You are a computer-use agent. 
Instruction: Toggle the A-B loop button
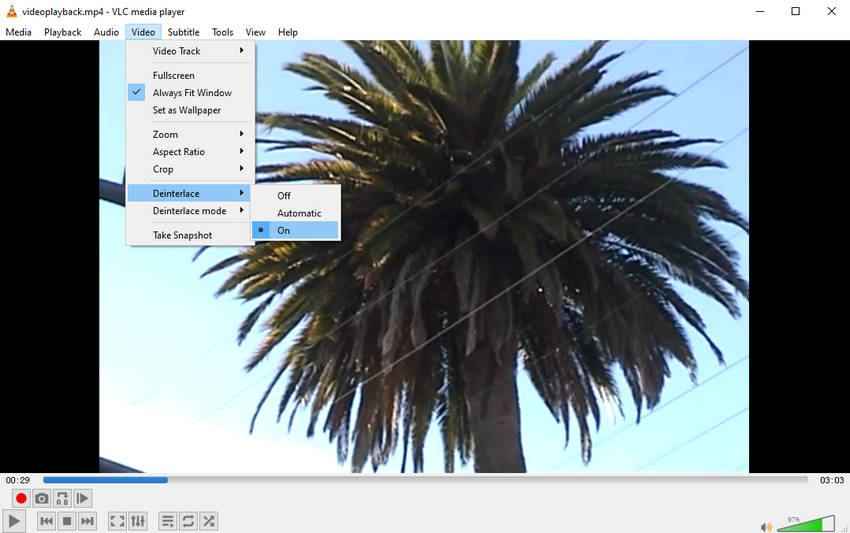tap(62, 498)
